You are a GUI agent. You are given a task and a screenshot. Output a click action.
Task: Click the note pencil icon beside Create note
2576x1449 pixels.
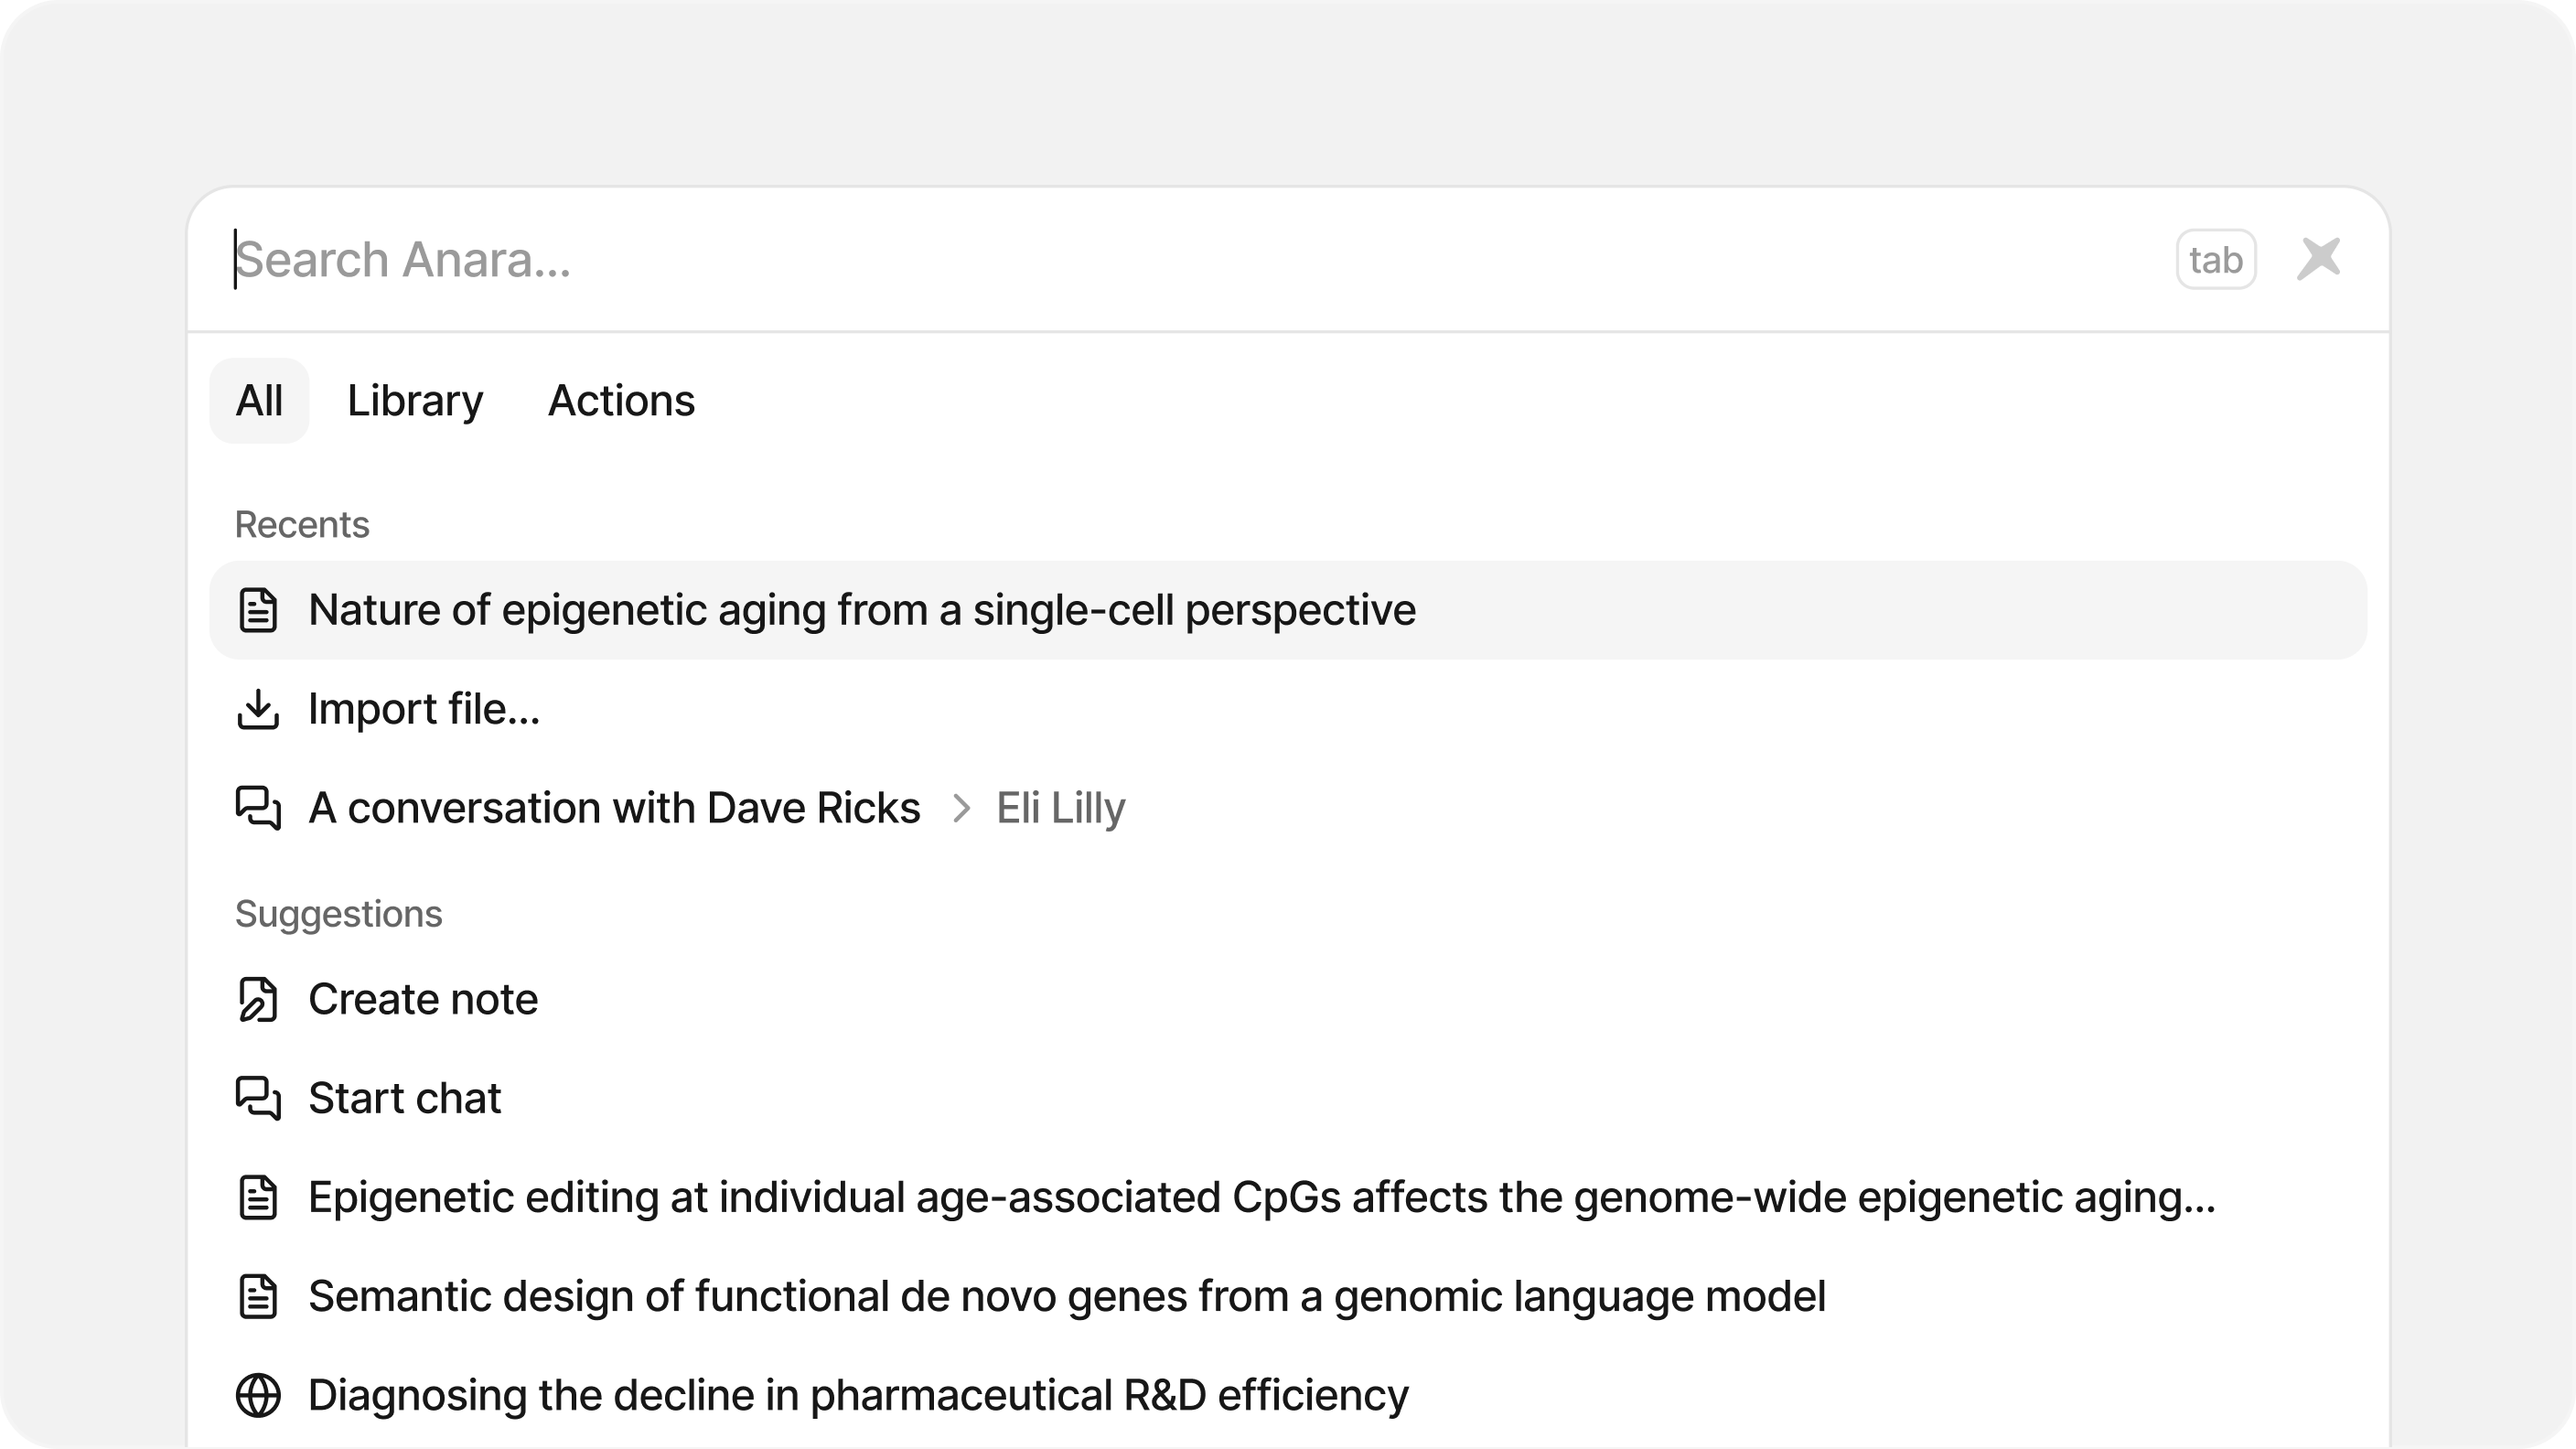258,1000
